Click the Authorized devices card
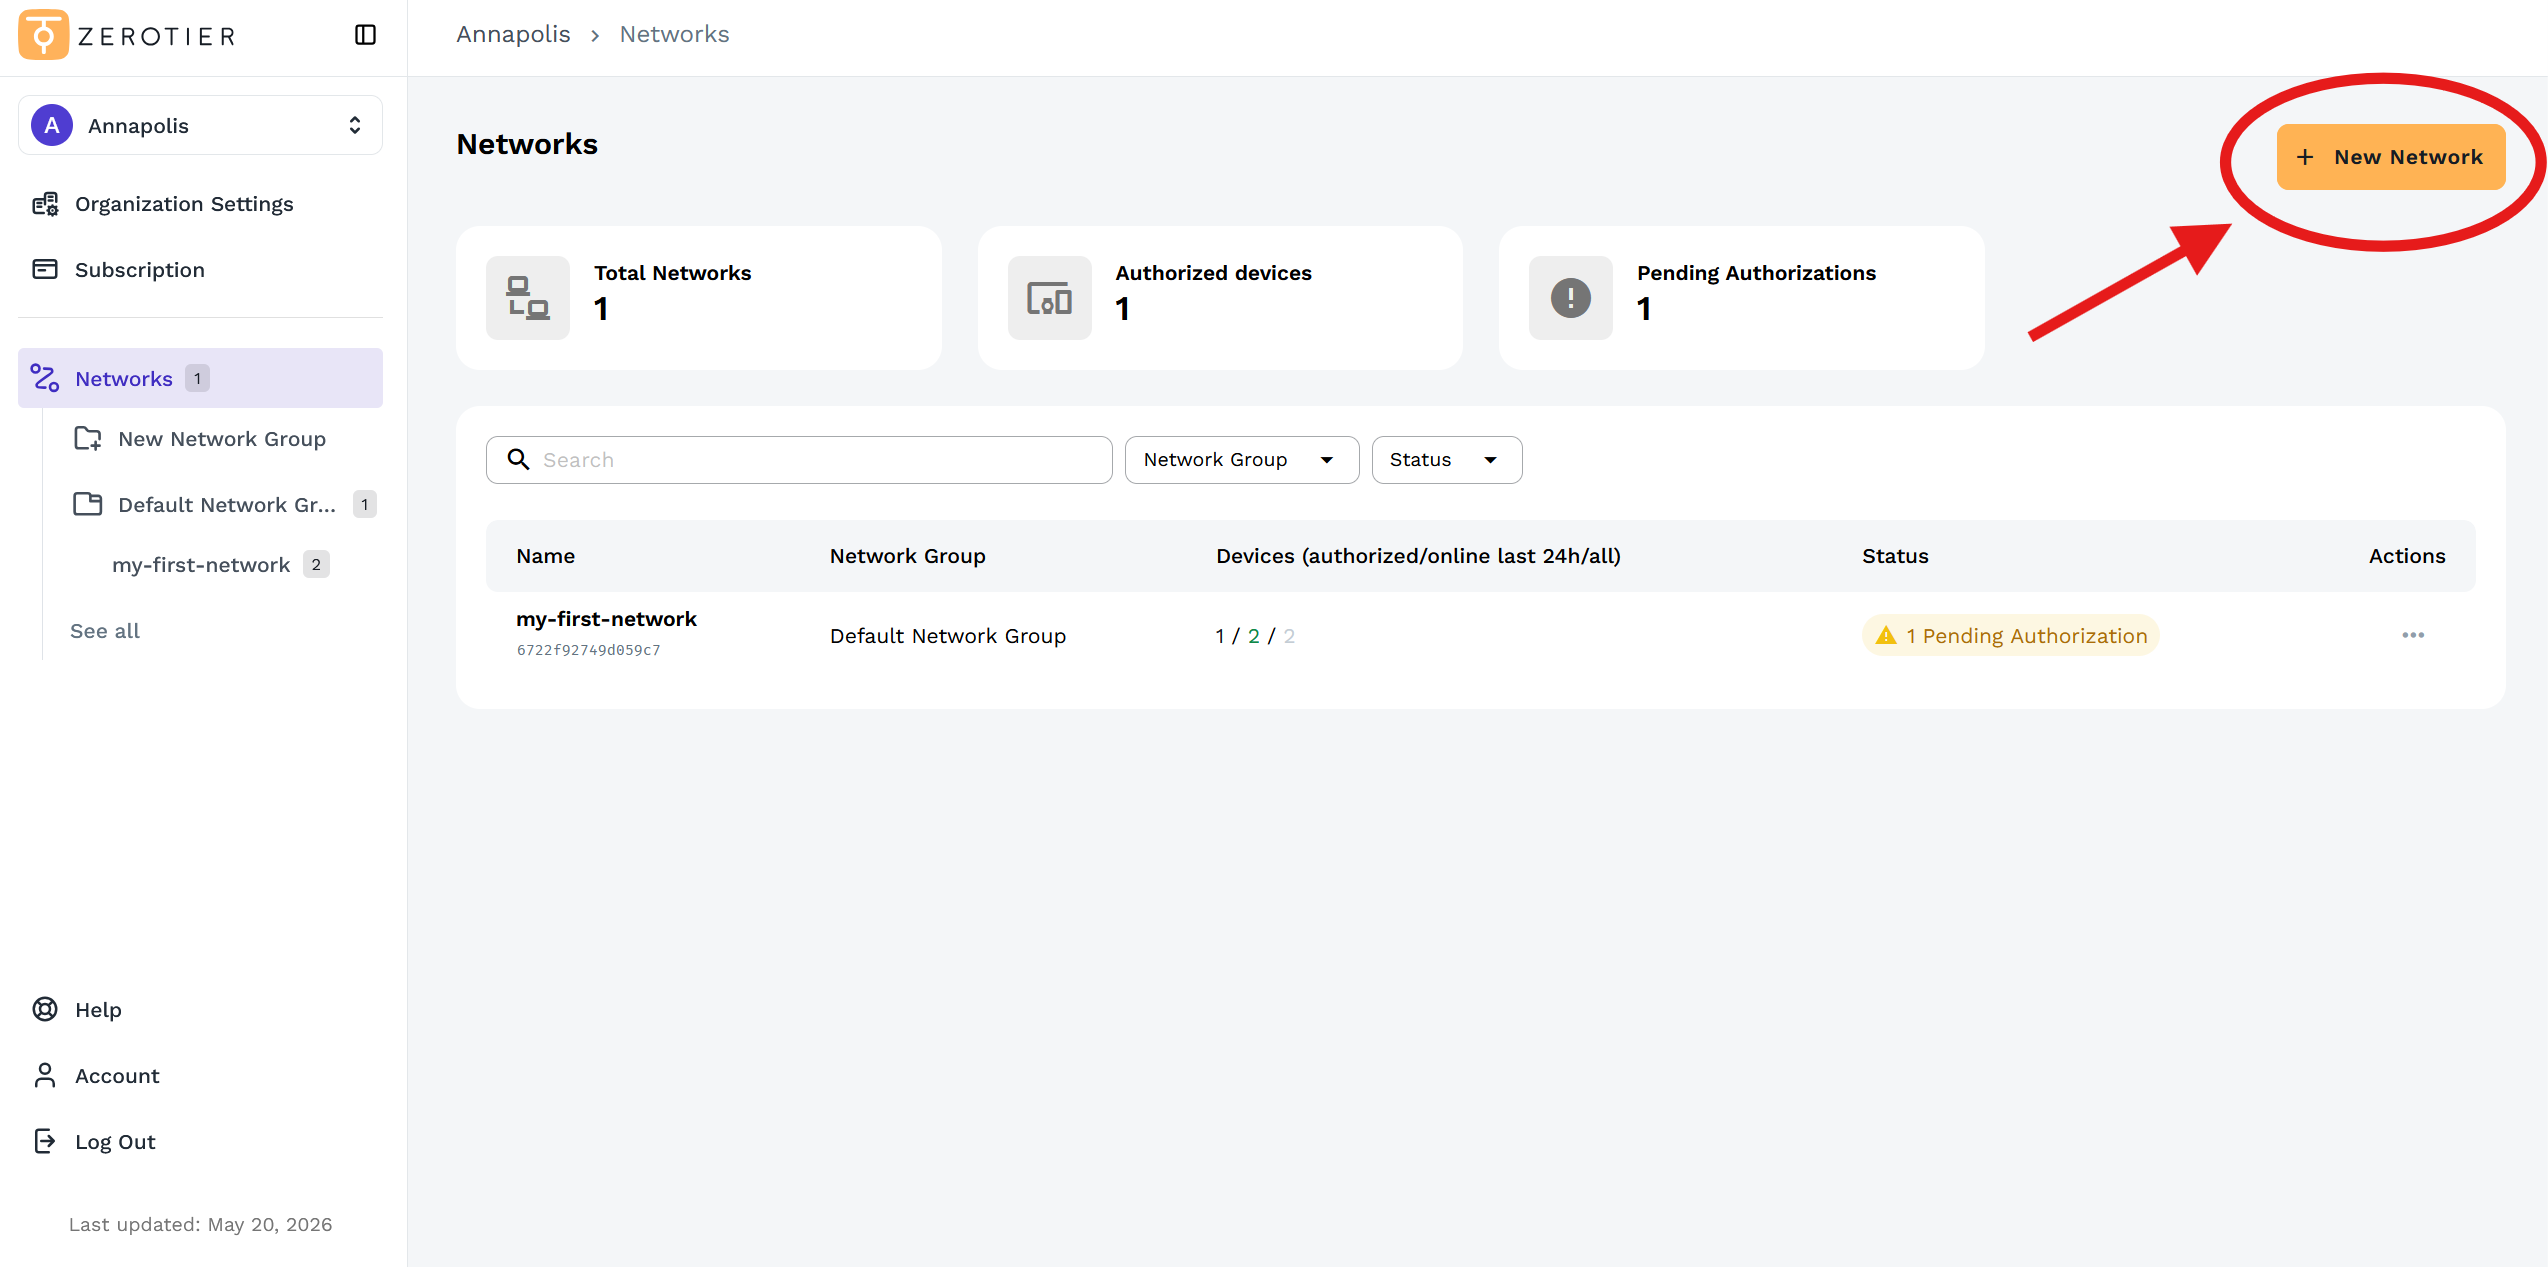The height and width of the screenshot is (1267, 2548). tap(1220, 298)
